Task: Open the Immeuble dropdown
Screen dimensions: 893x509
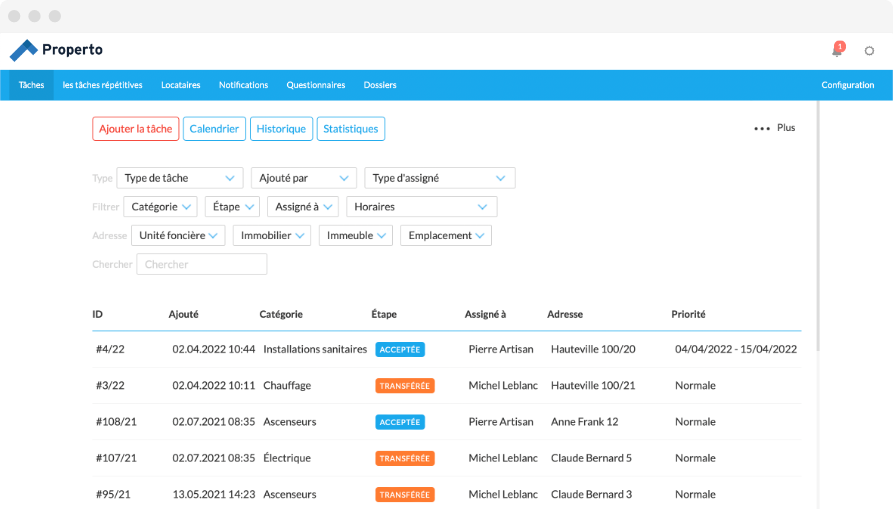Action: pos(356,235)
